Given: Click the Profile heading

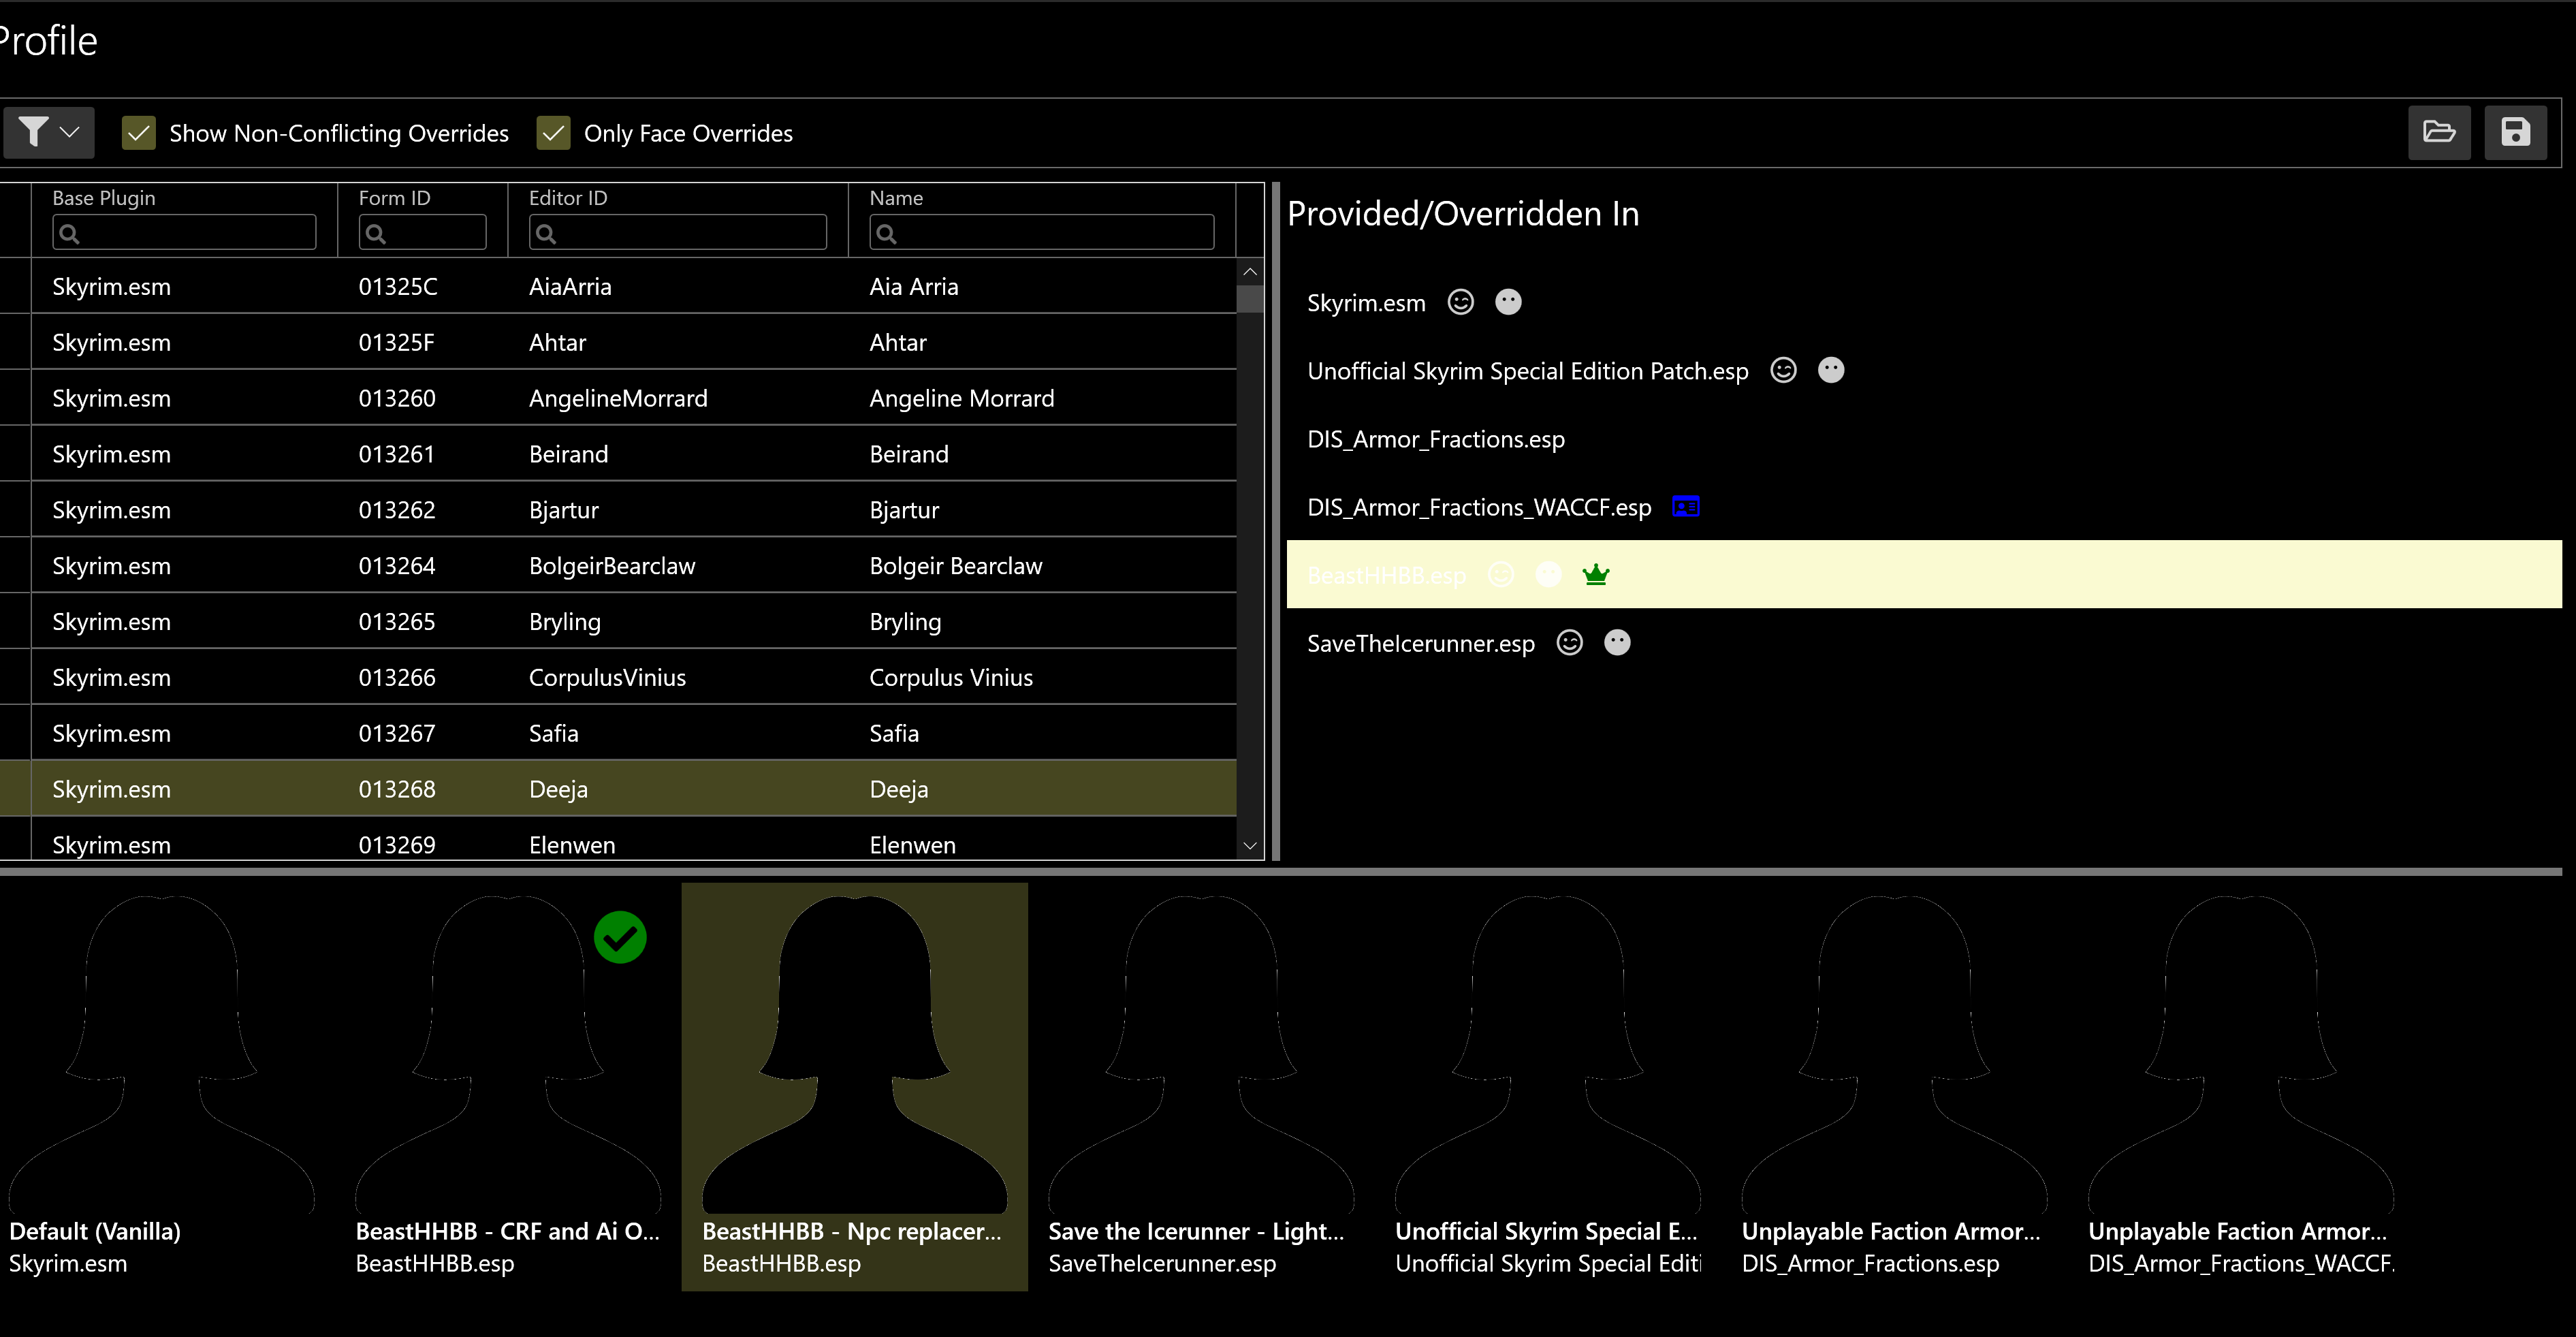Looking at the screenshot, I should 47,40.
